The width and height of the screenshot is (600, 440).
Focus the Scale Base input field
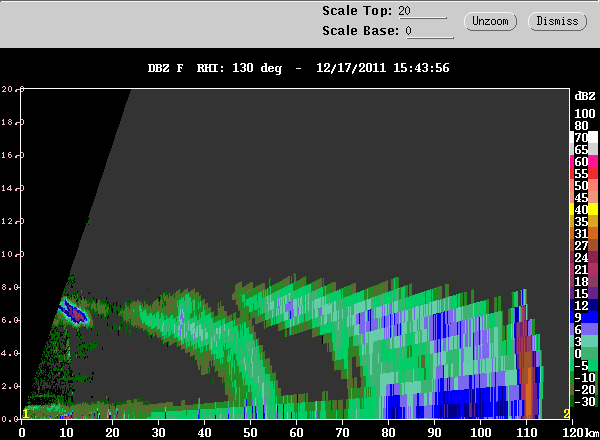(429, 31)
